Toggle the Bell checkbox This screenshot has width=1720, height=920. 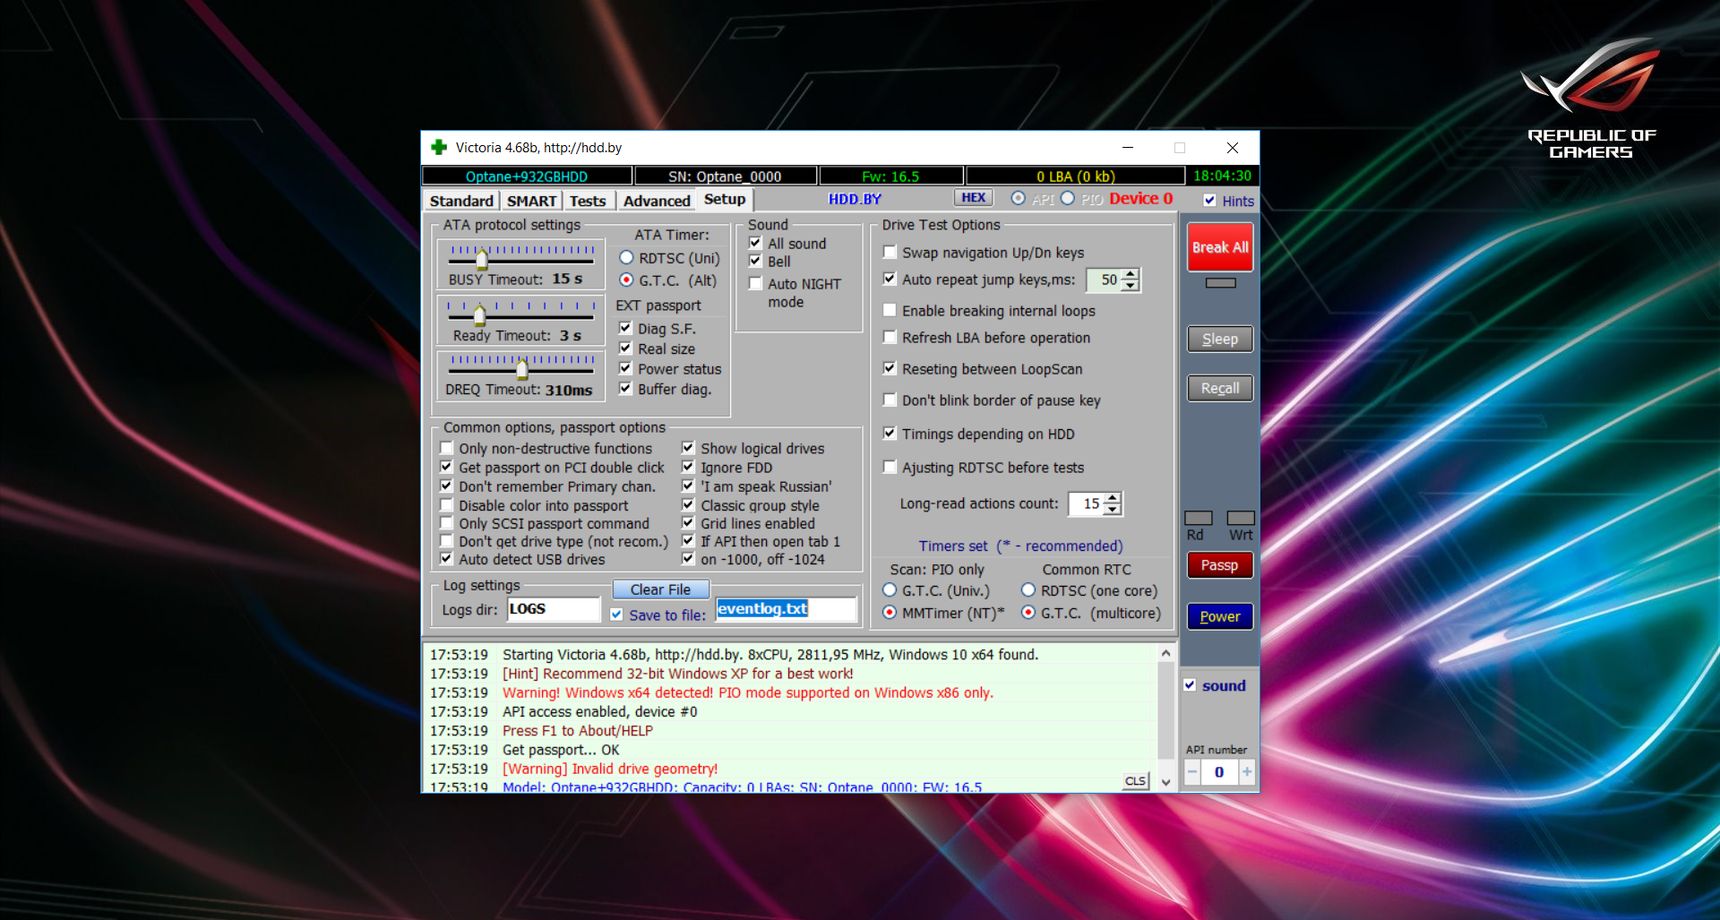tap(755, 261)
